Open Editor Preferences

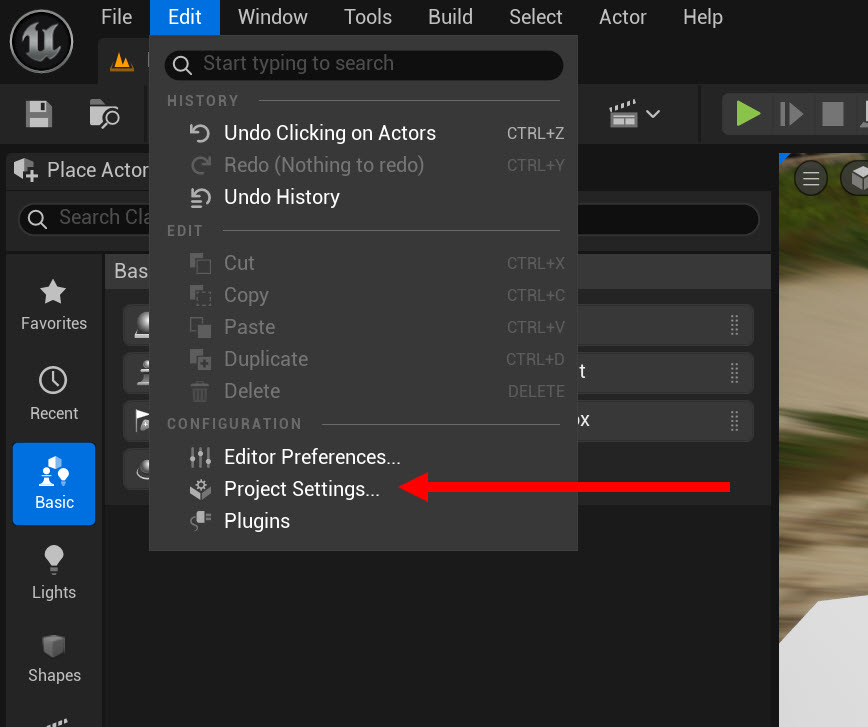(x=364, y=457)
